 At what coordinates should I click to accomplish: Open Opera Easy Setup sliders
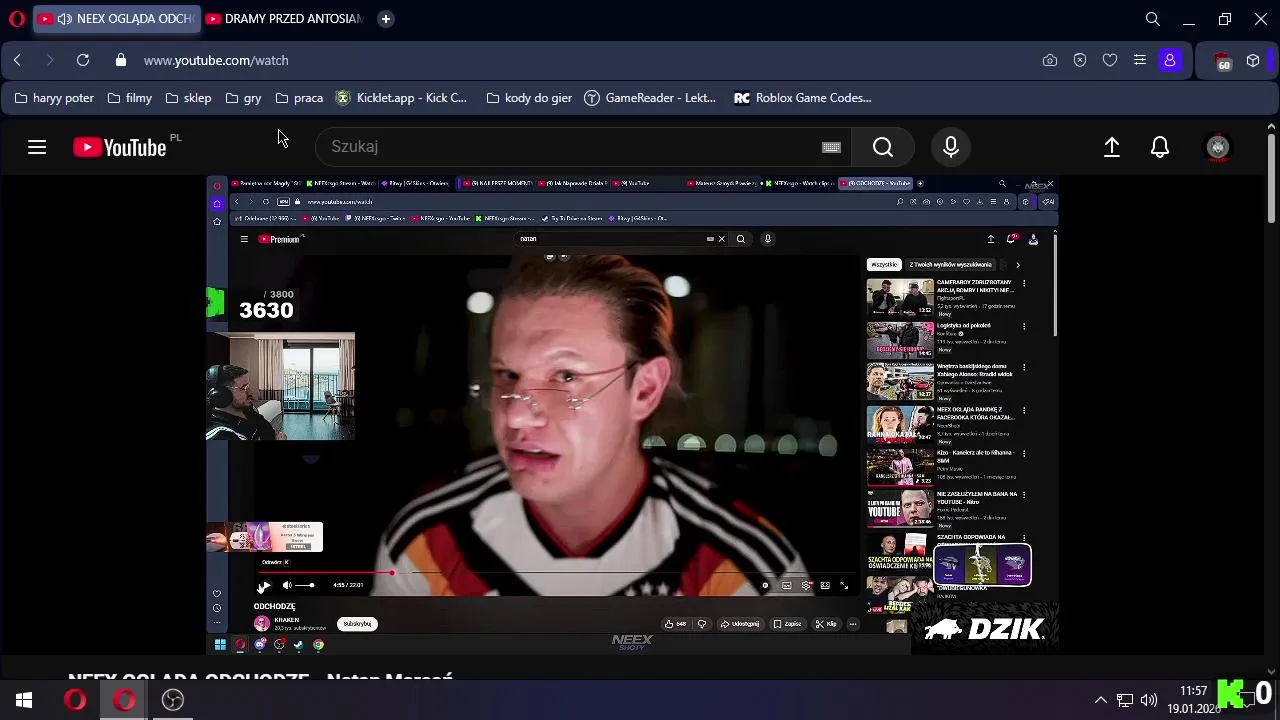1139,60
